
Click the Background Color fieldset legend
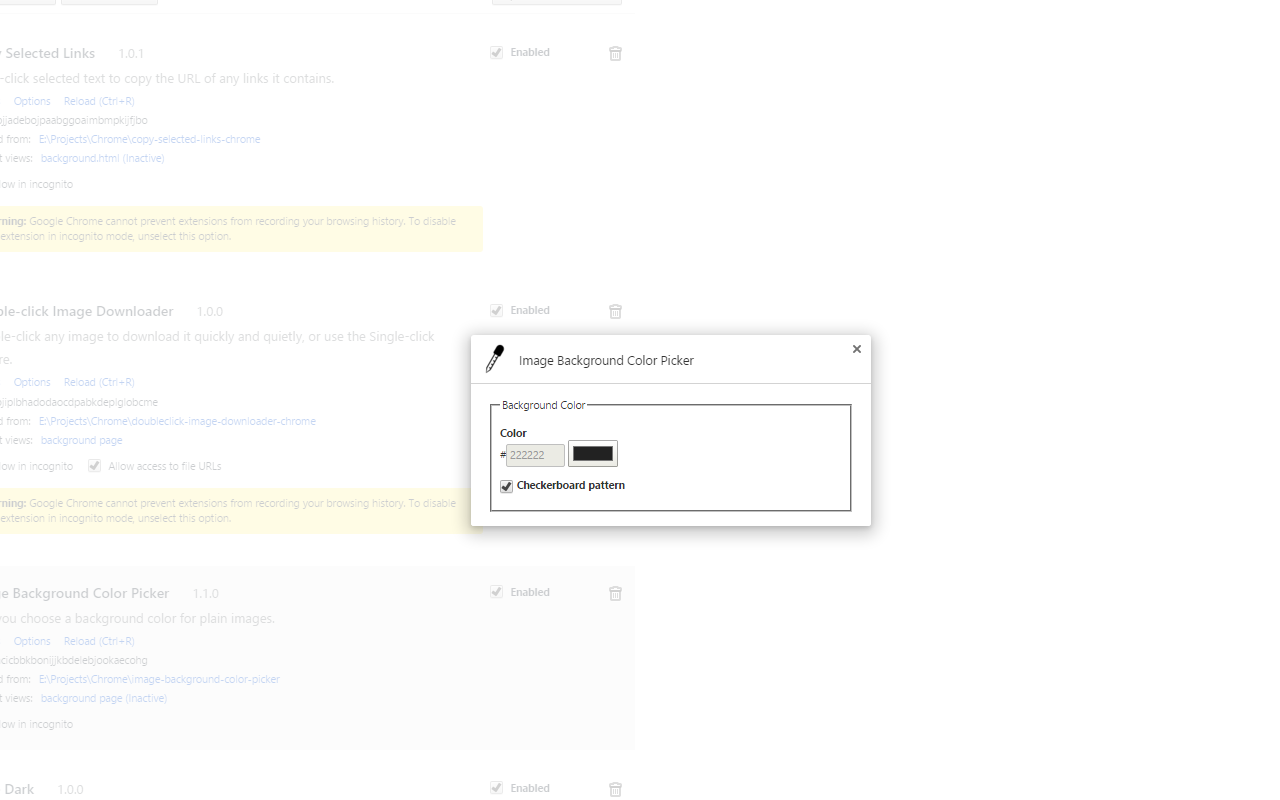click(x=543, y=405)
